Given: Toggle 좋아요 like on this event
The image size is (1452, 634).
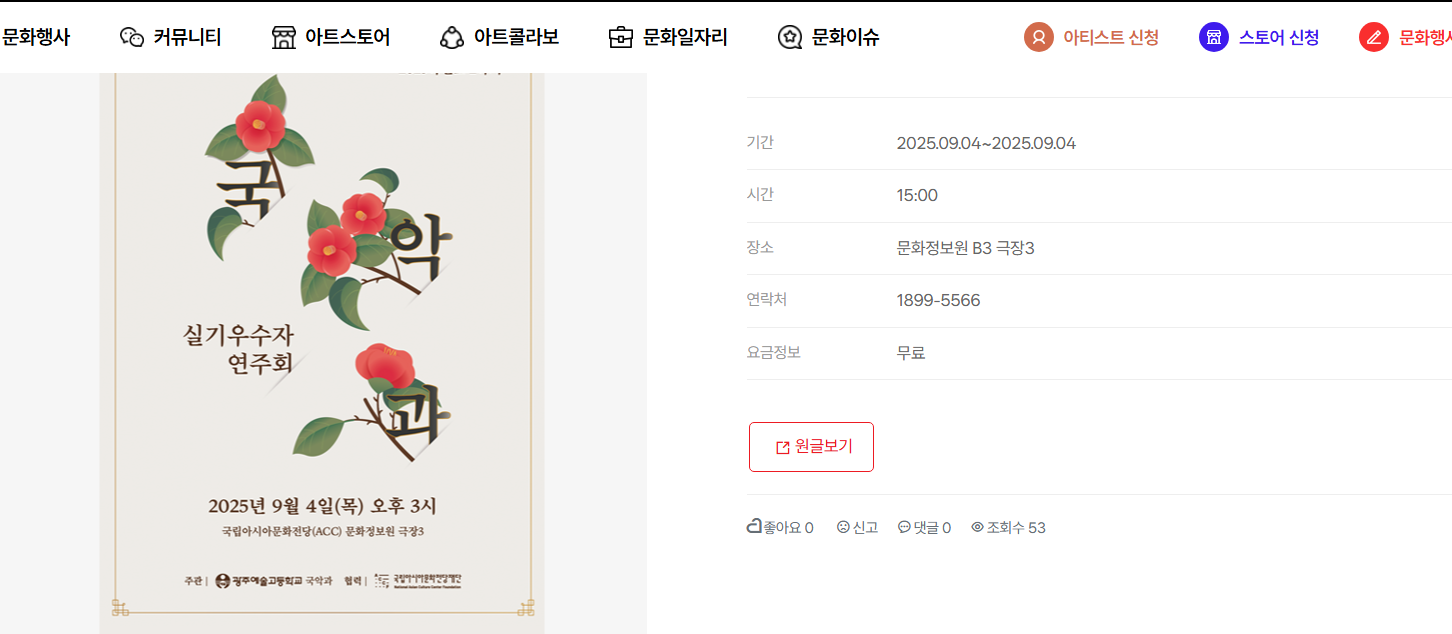Looking at the screenshot, I should [780, 527].
